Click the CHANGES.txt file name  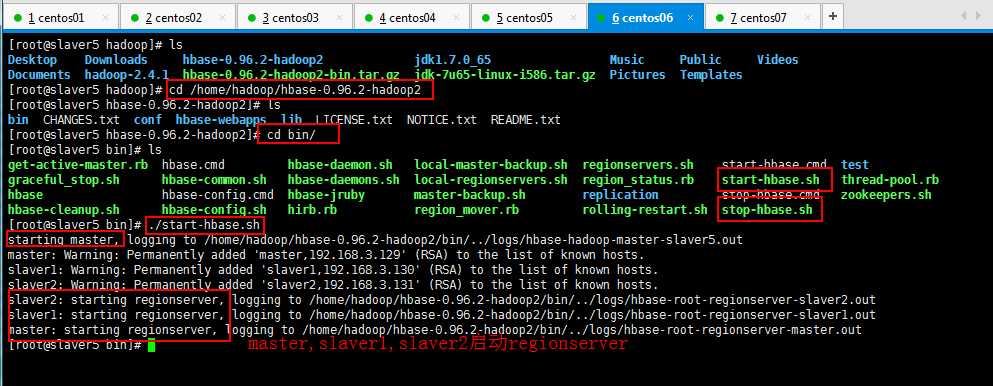pos(81,120)
